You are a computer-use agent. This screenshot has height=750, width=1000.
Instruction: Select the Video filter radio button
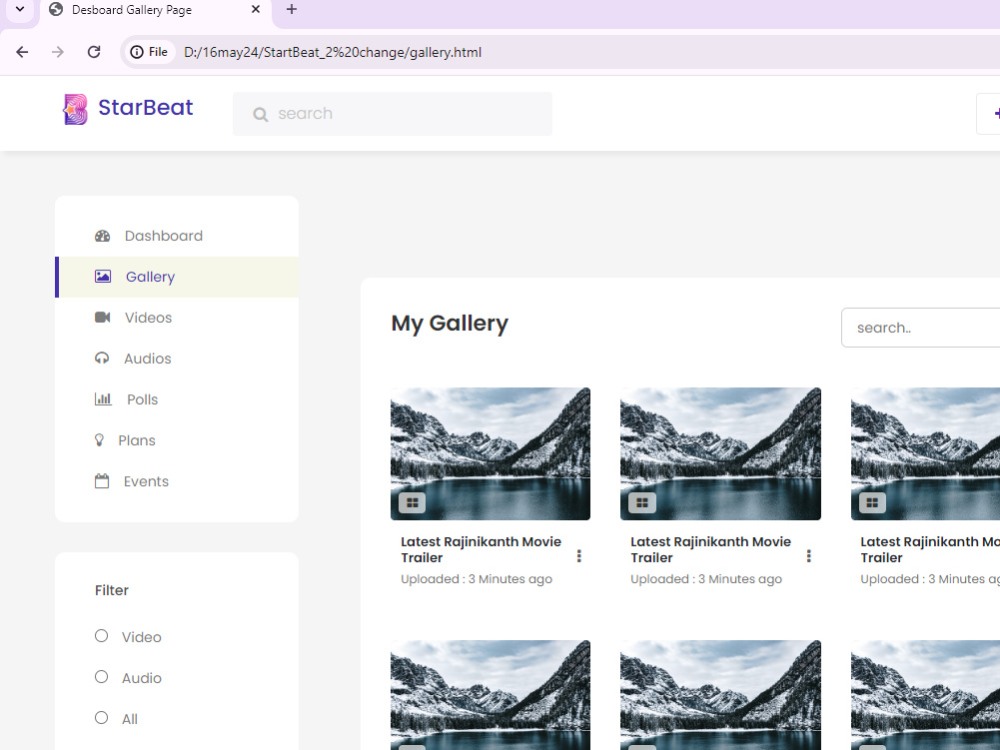(x=101, y=636)
